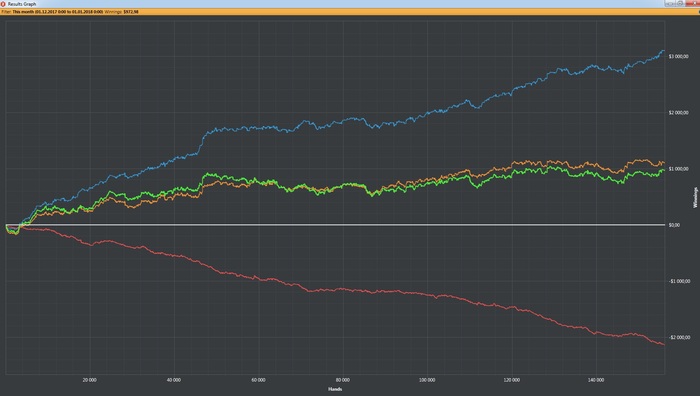Click the 60 000 hands tick label
The width and height of the screenshot is (700, 396).
[258, 380]
